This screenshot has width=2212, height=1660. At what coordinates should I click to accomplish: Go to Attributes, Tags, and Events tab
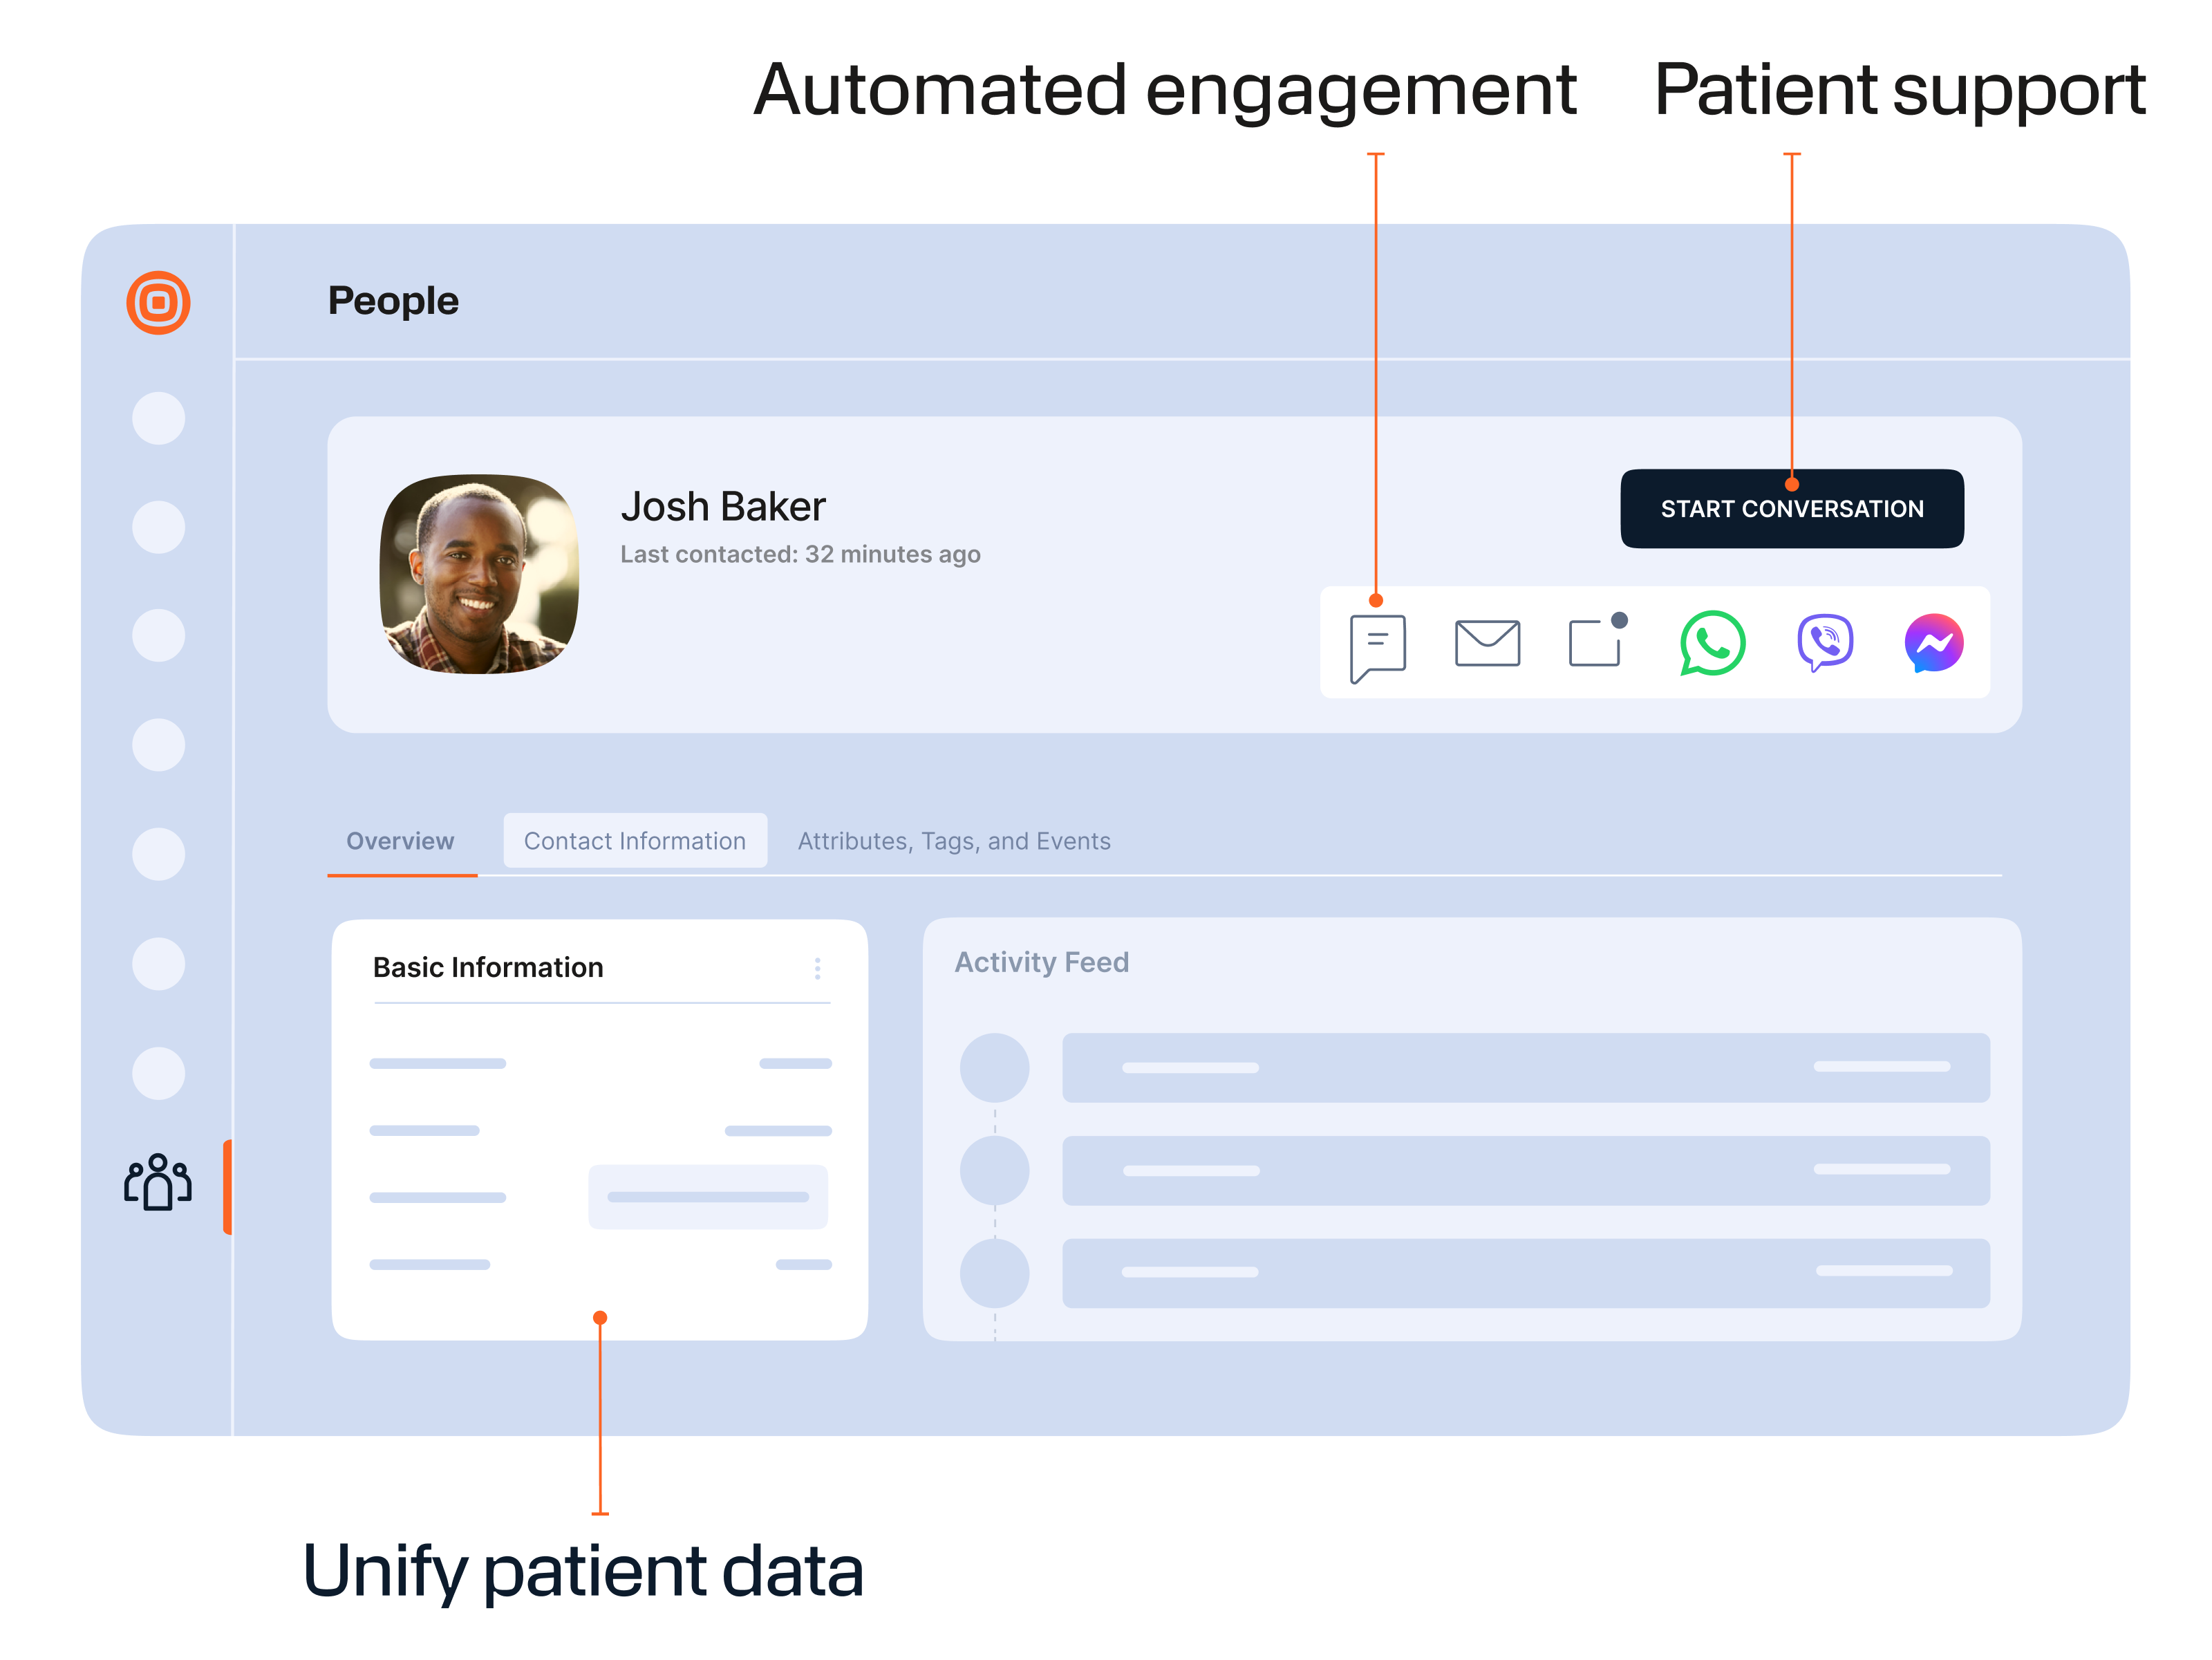click(954, 841)
